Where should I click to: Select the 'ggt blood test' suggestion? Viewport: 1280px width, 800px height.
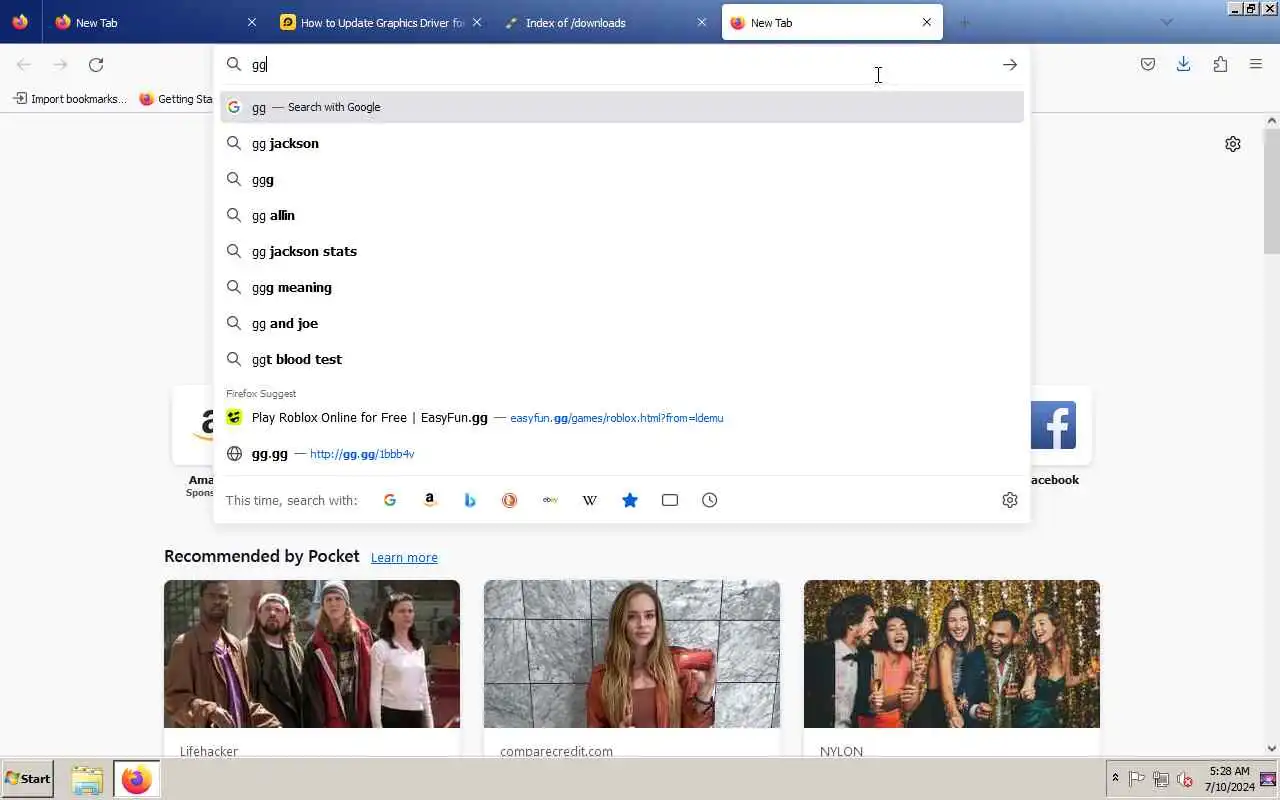(x=622, y=359)
